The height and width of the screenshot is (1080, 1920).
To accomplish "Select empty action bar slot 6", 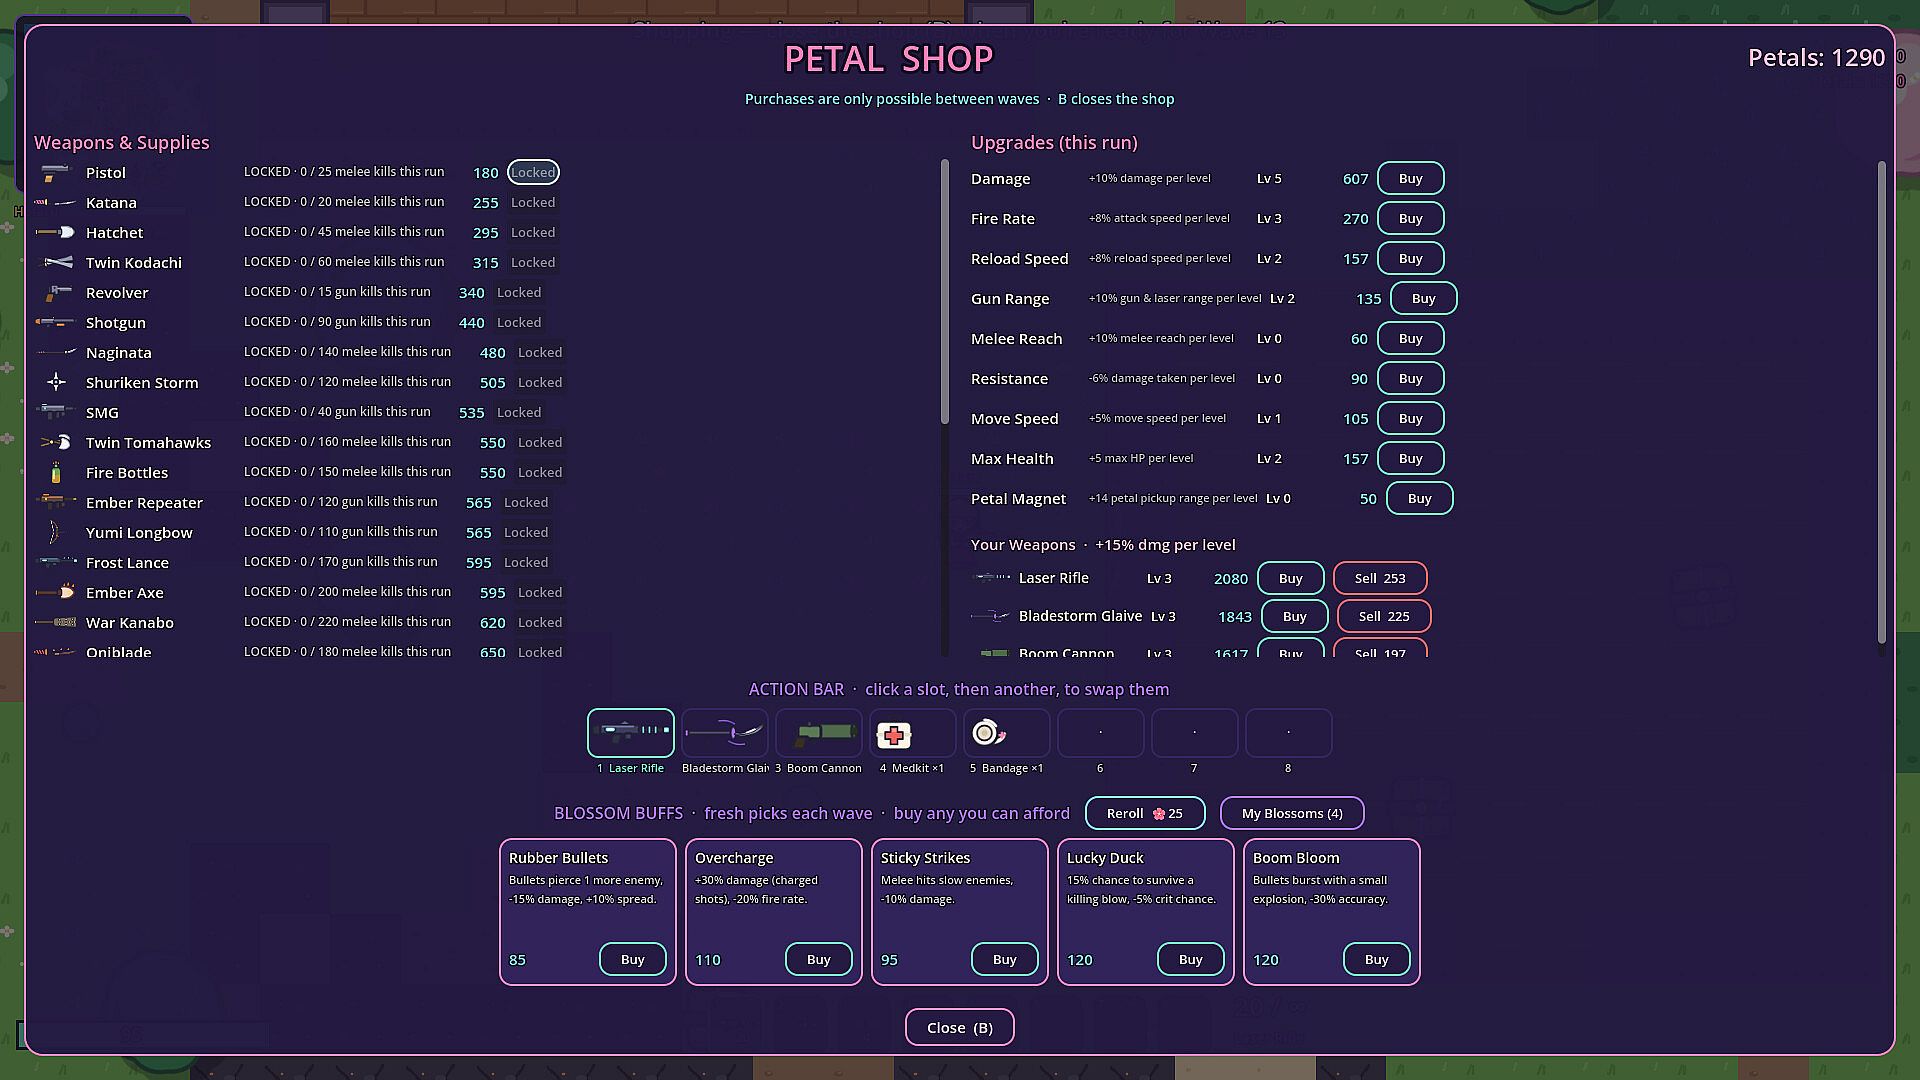I will click(x=1101, y=733).
